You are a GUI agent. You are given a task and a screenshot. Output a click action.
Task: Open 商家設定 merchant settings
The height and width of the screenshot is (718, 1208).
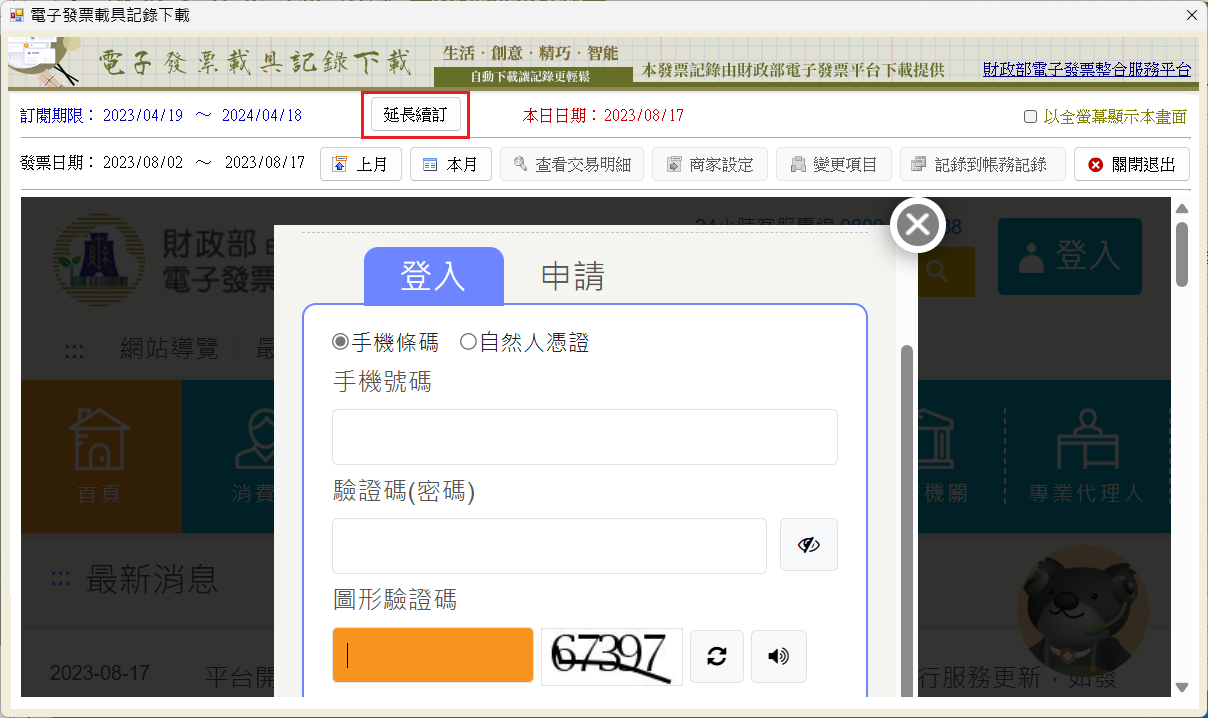710,164
